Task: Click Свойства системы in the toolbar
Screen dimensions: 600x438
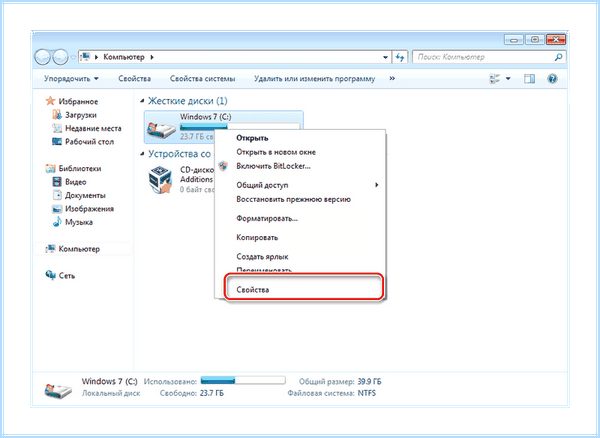Action: [x=202, y=79]
